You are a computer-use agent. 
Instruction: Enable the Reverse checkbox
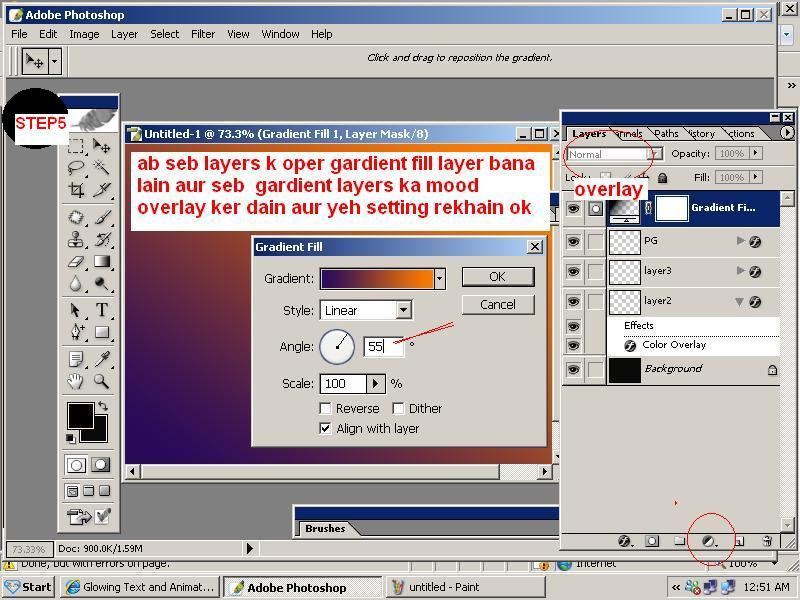324,408
